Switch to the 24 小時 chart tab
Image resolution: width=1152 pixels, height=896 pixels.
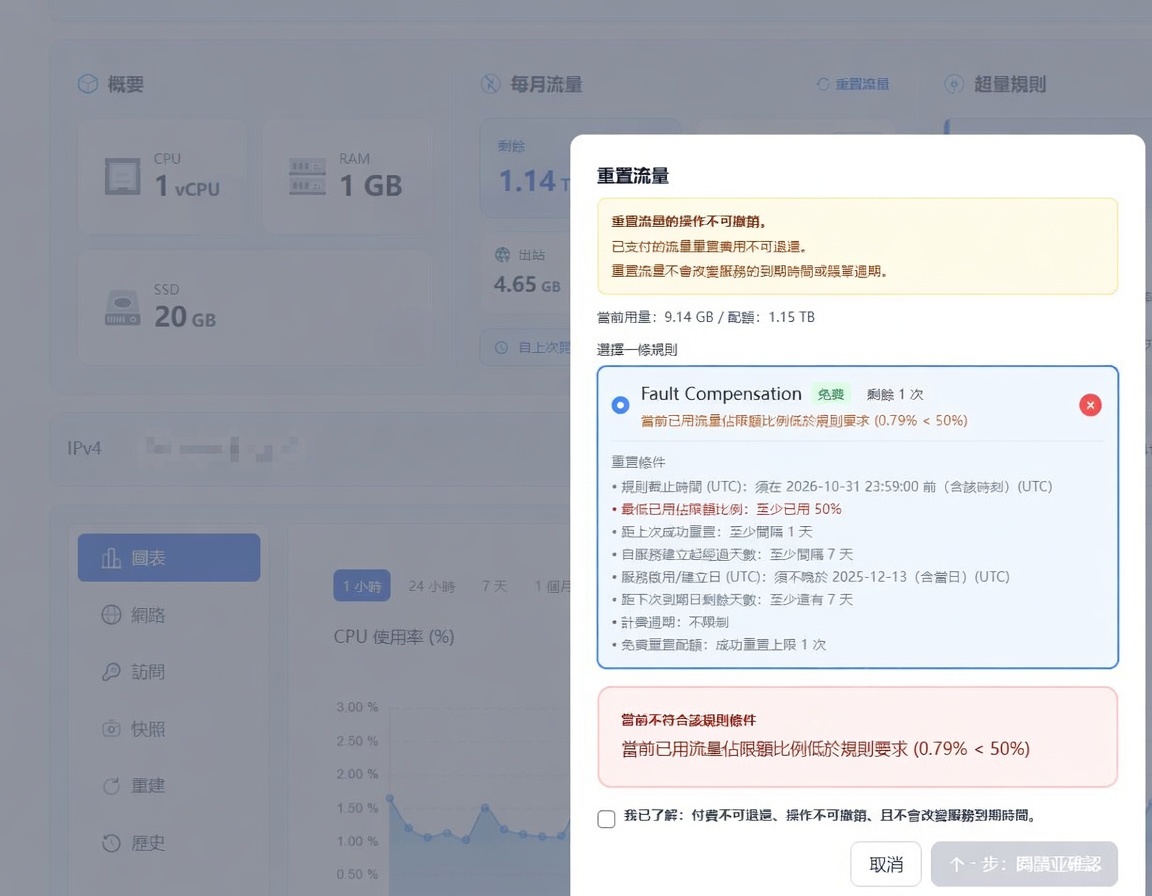431,586
